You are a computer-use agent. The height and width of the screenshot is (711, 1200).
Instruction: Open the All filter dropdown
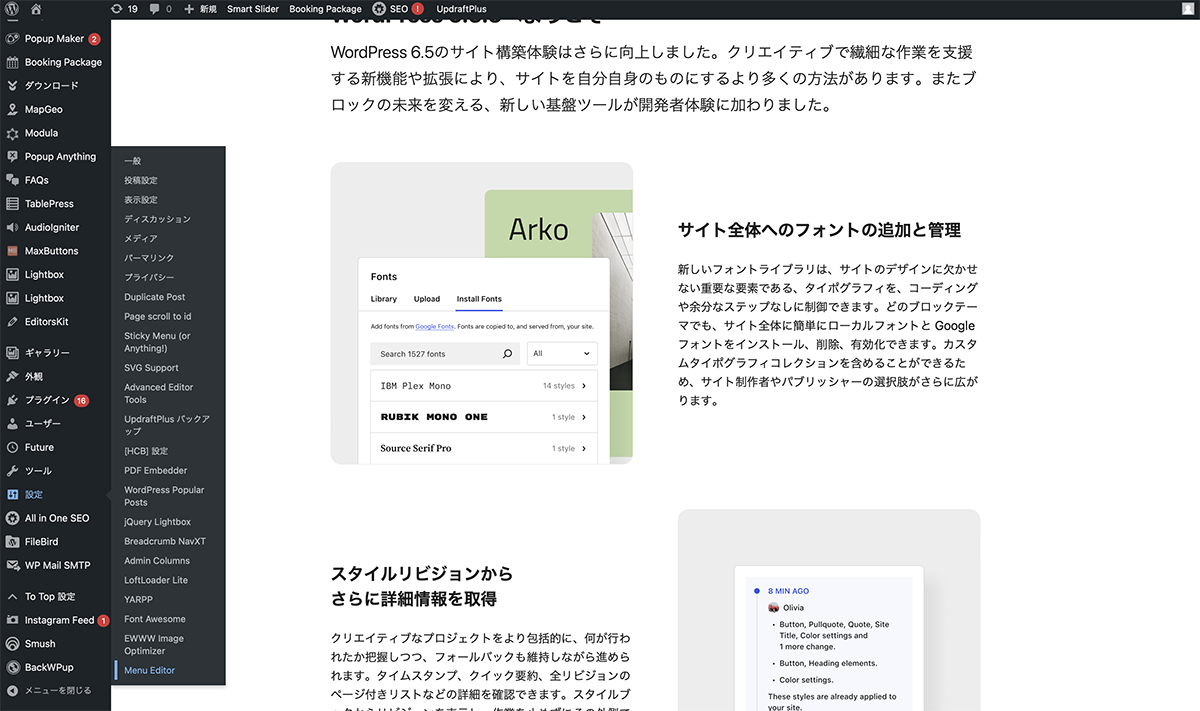[x=561, y=354]
